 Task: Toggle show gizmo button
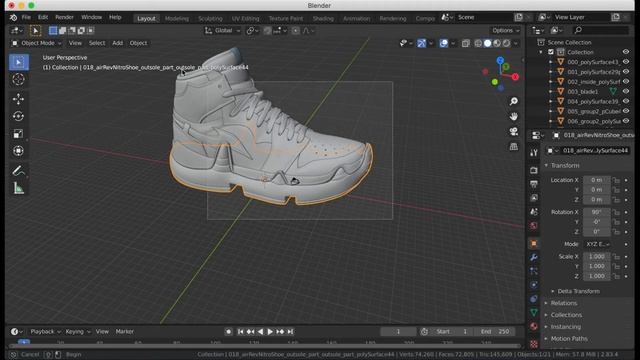(422, 43)
